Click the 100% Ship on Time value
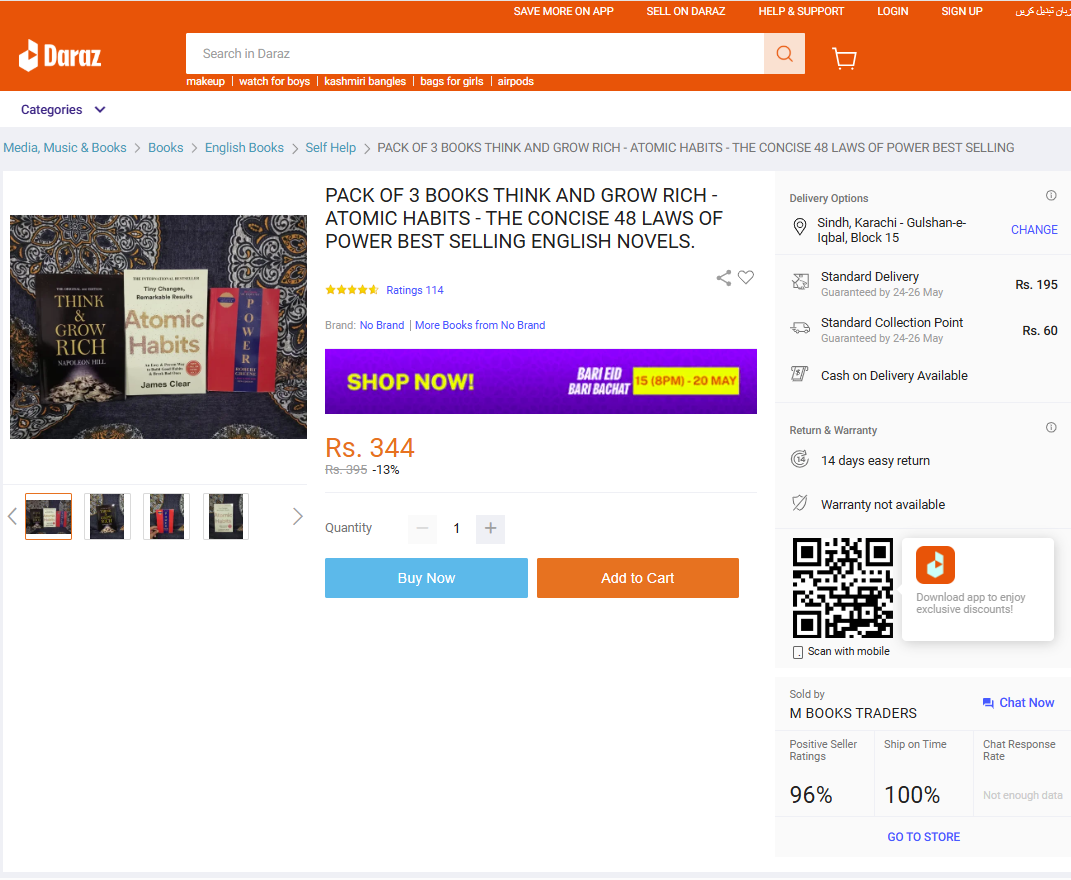Viewport: 1071px width, 880px height. (912, 795)
